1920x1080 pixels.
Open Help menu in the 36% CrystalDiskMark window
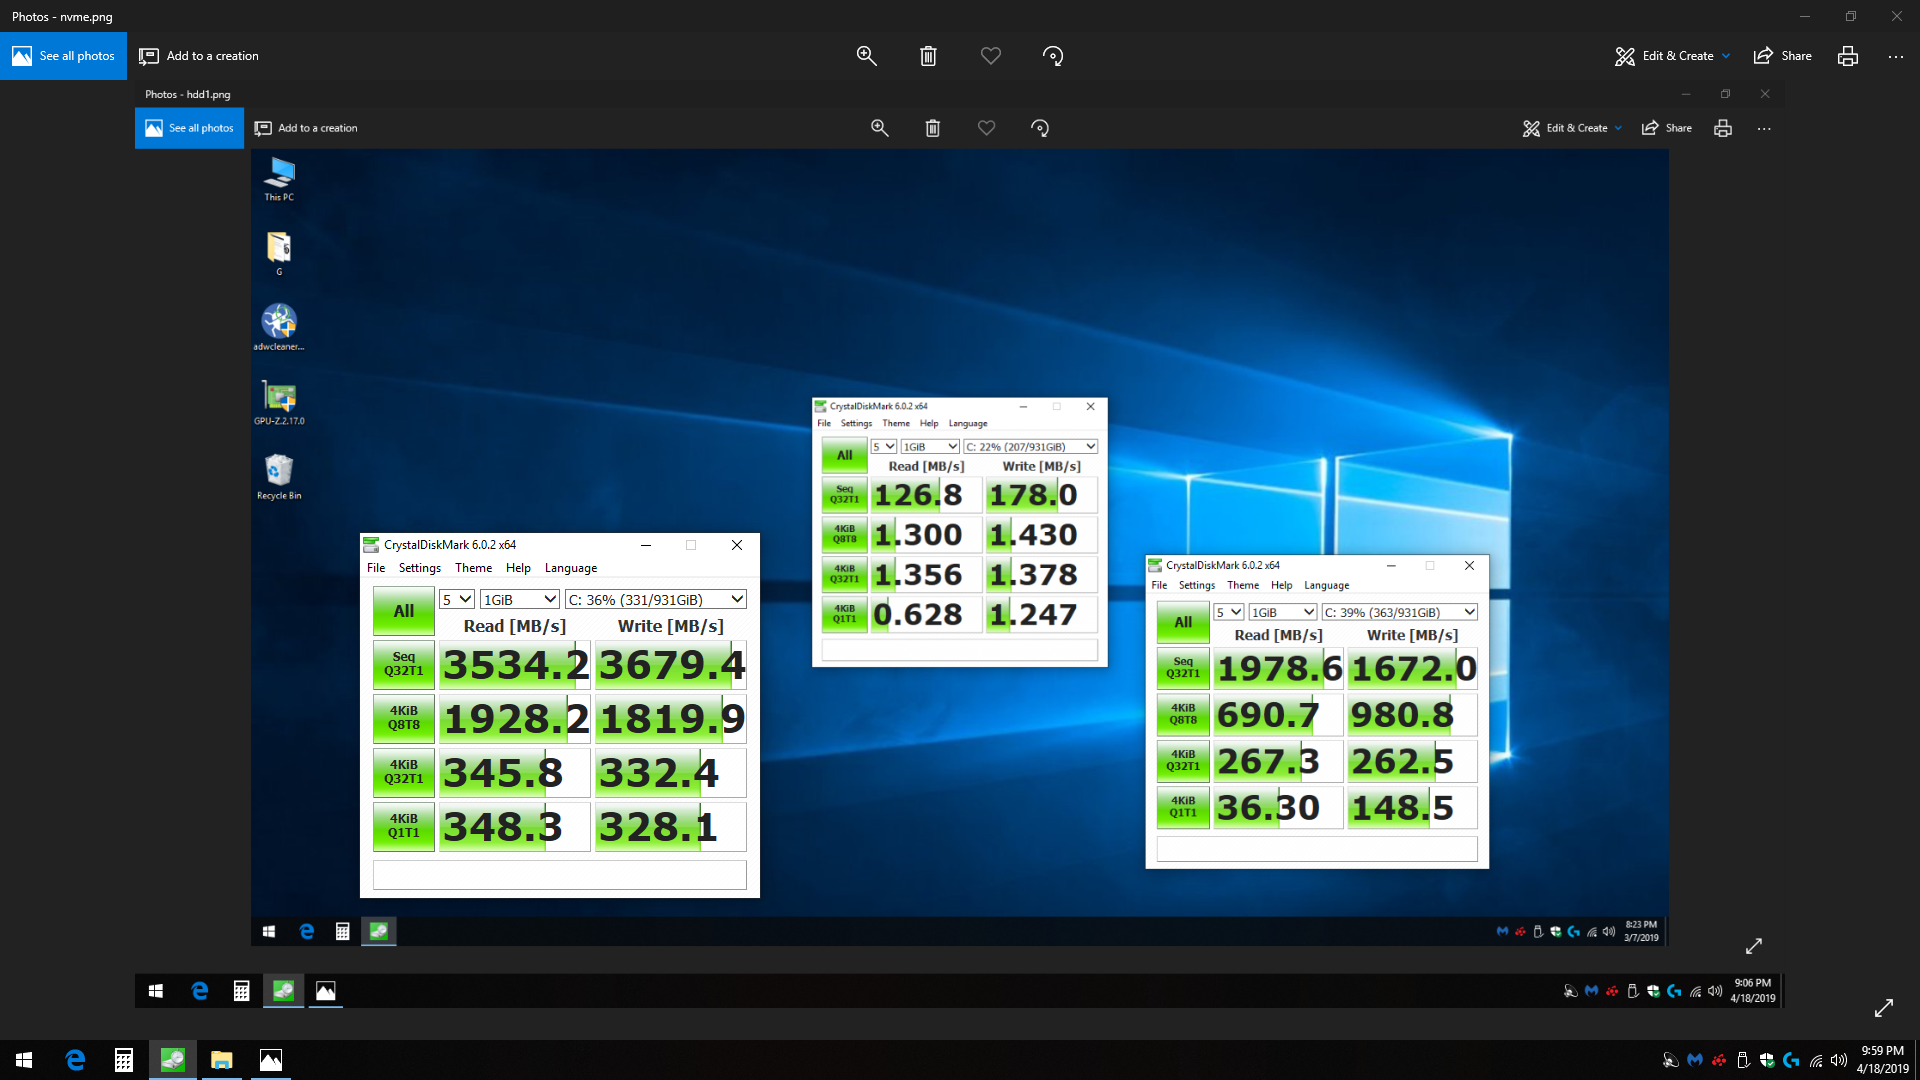click(x=518, y=568)
